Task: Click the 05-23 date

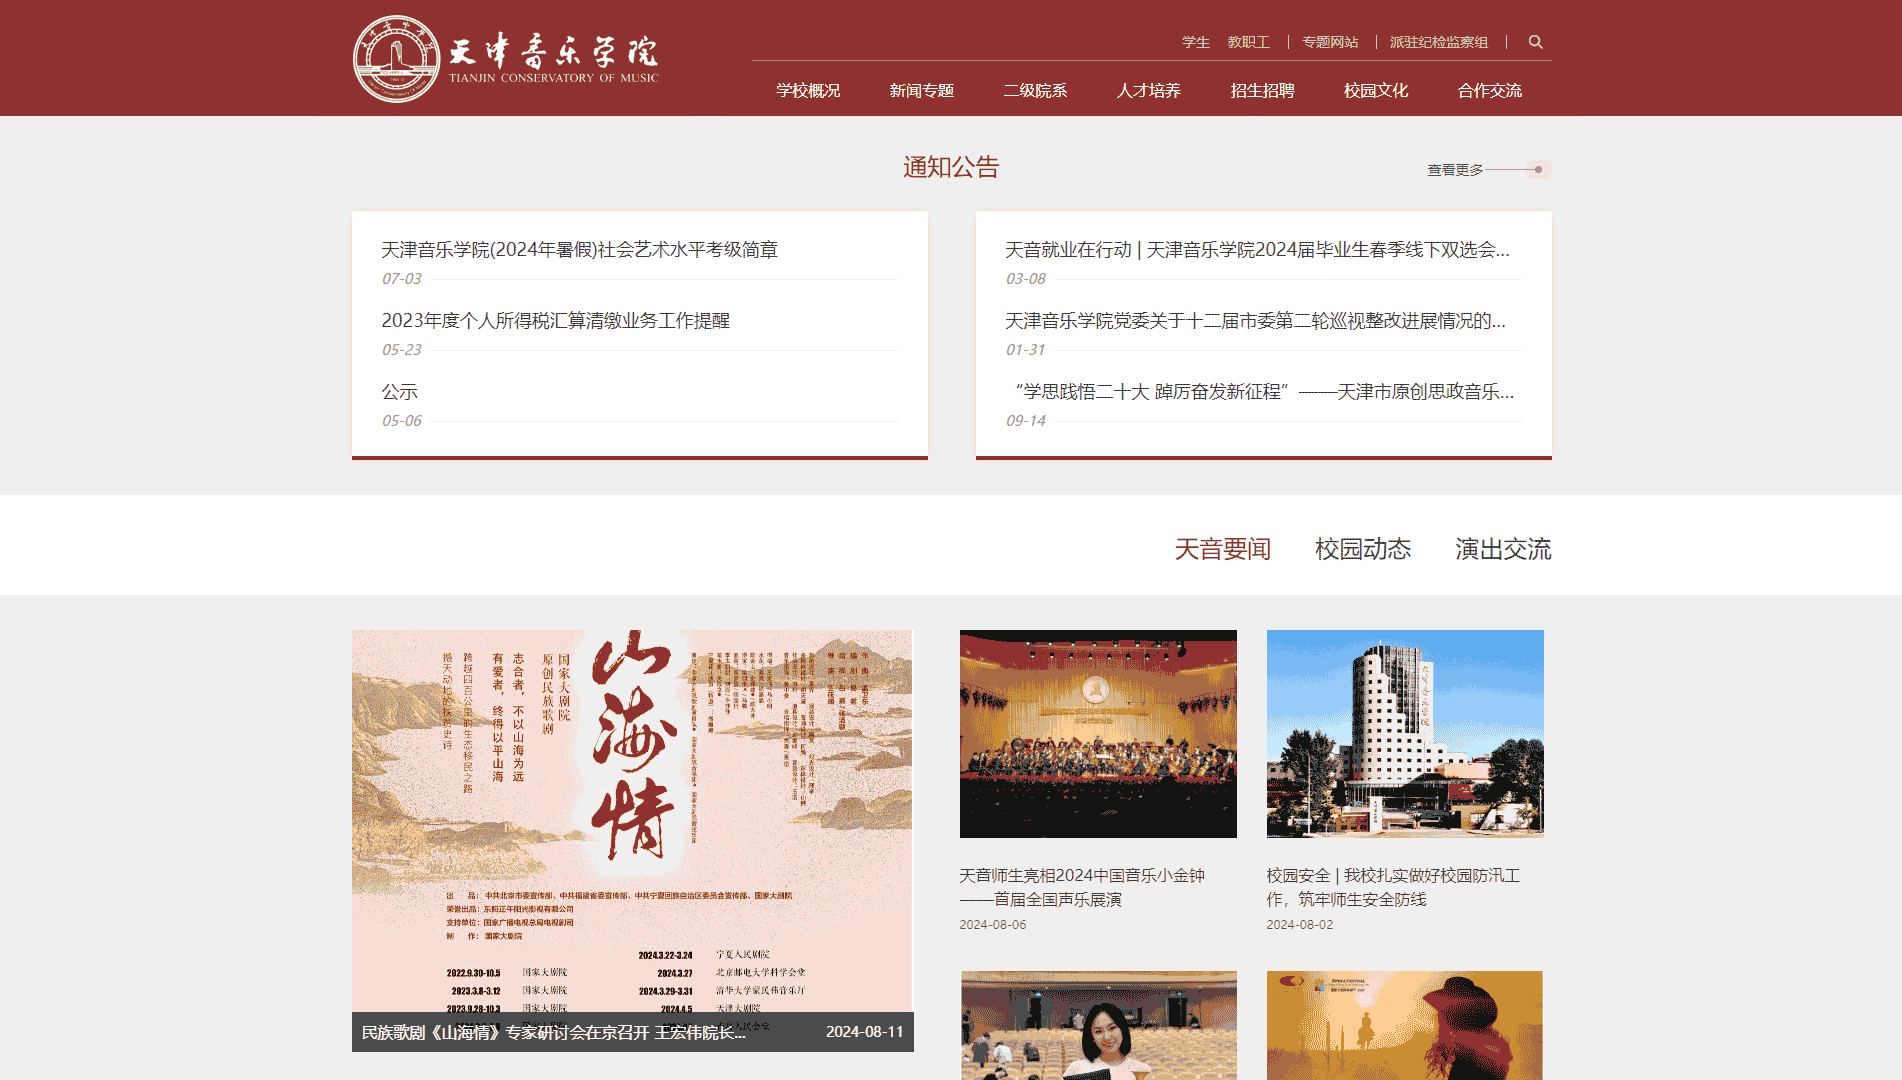Action: coord(402,350)
